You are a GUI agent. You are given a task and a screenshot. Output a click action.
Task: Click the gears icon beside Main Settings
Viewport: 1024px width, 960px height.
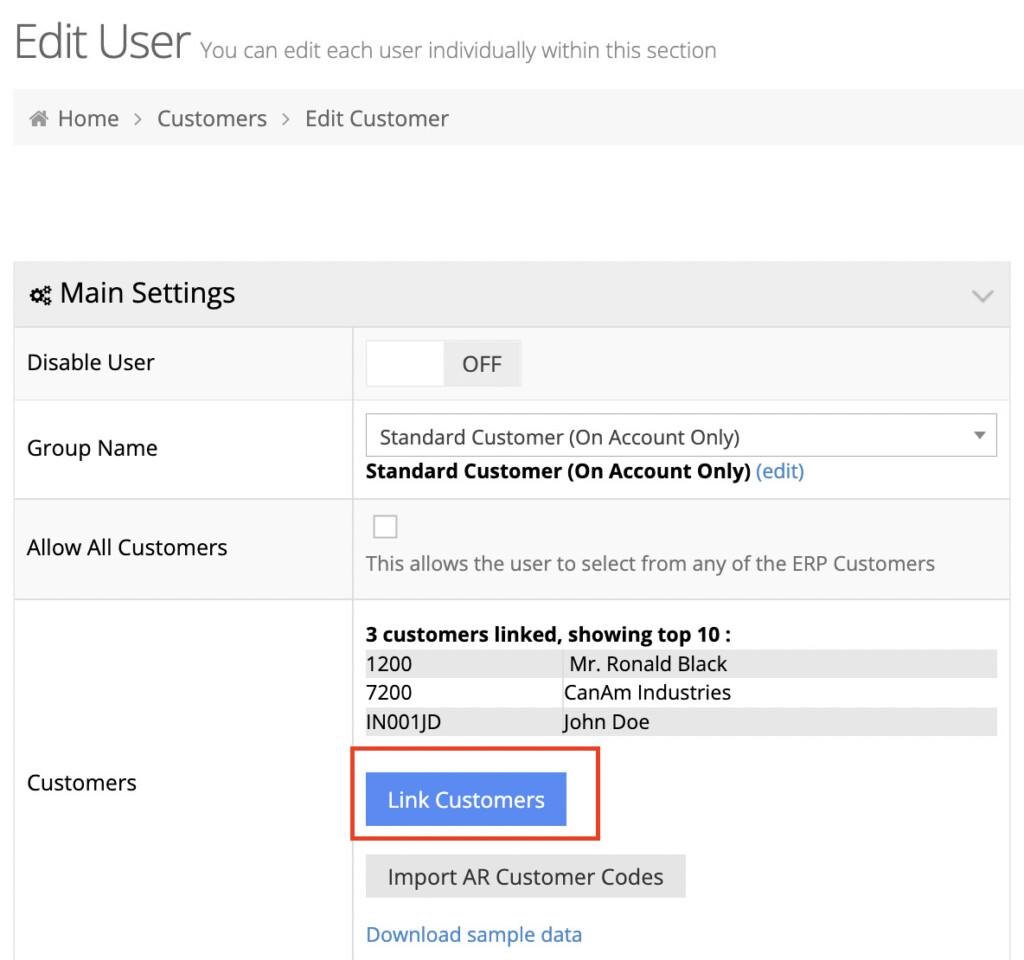(40, 295)
